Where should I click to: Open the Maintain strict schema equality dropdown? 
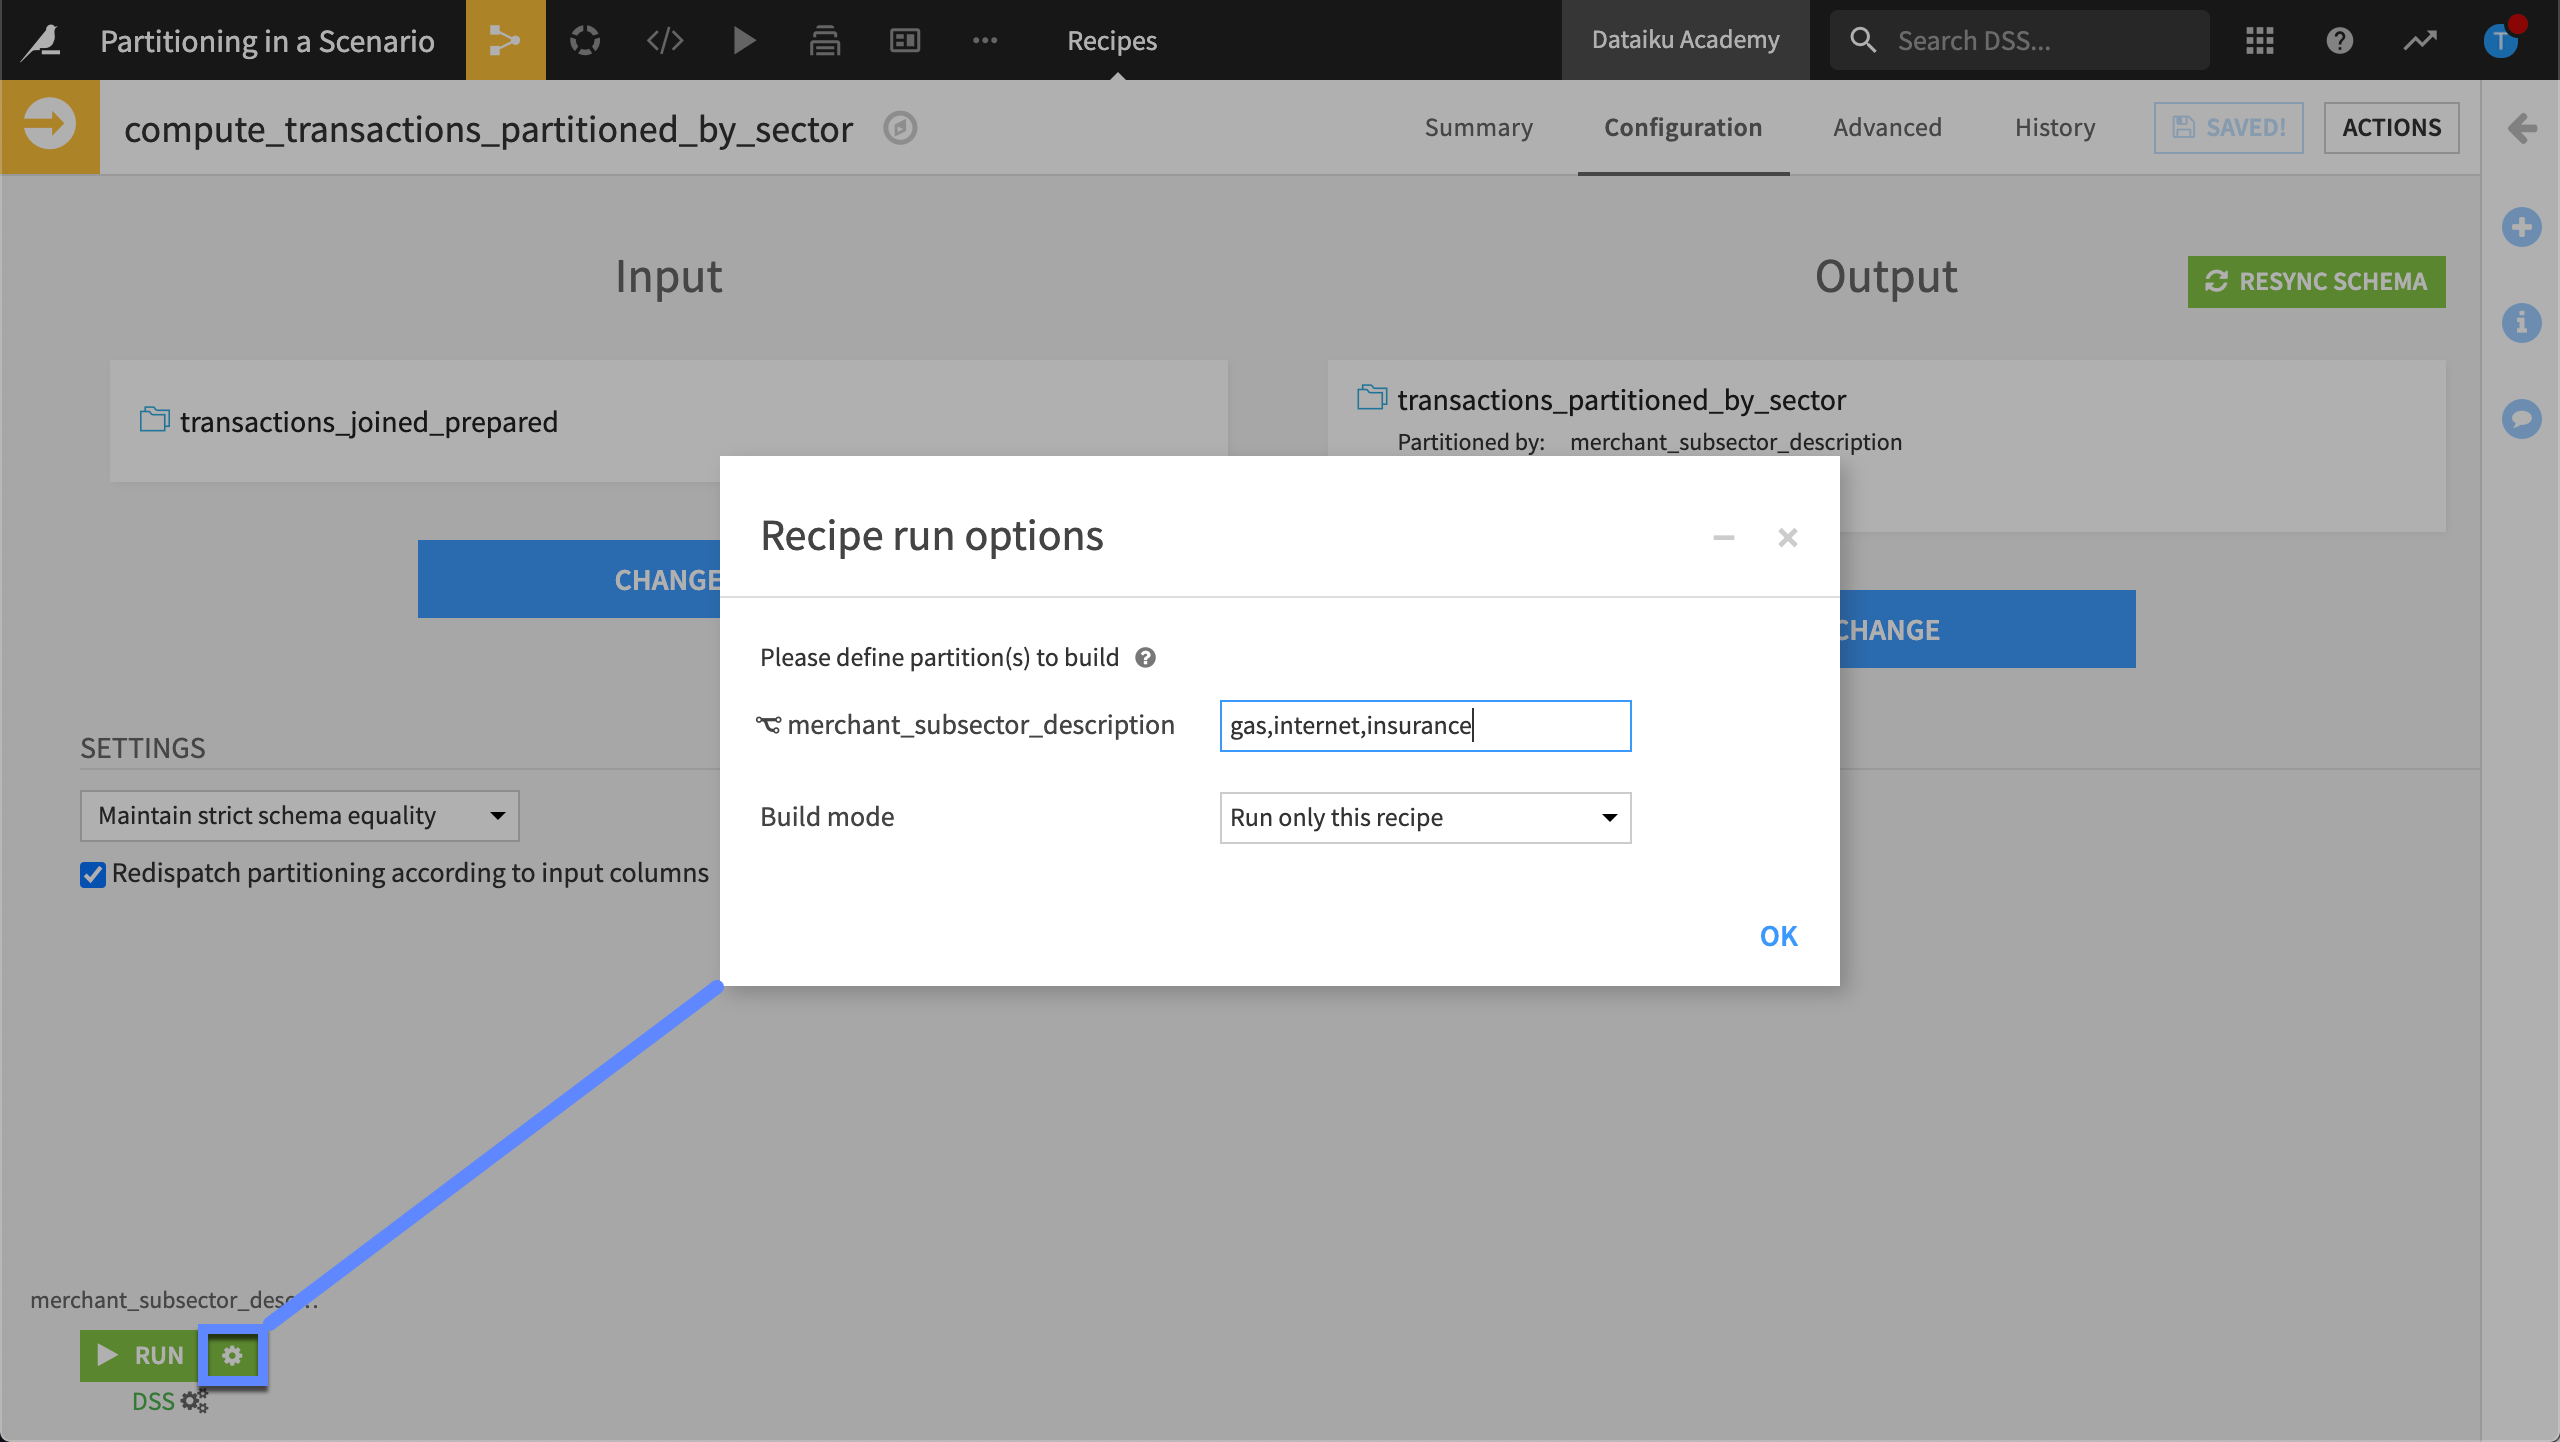[x=299, y=816]
